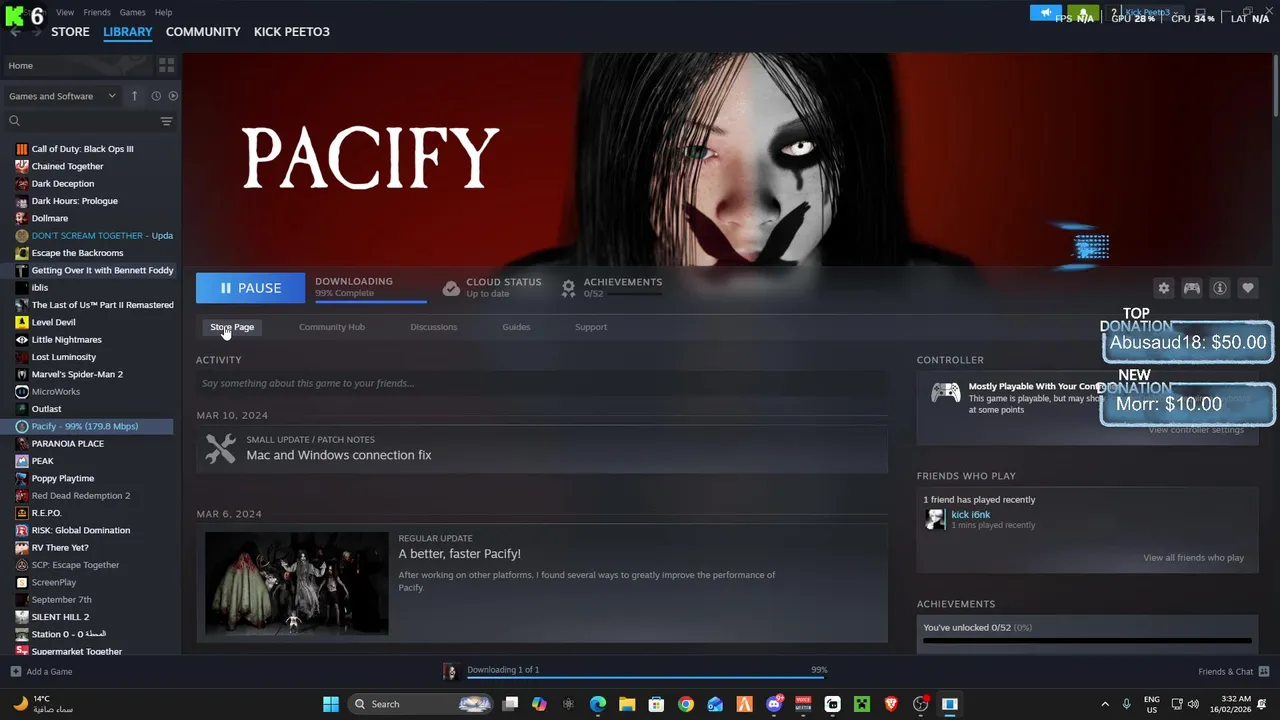The height and width of the screenshot is (720, 1280).
Task: Click the Windows Start button
Action: pyautogui.click(x=331, y=704)
